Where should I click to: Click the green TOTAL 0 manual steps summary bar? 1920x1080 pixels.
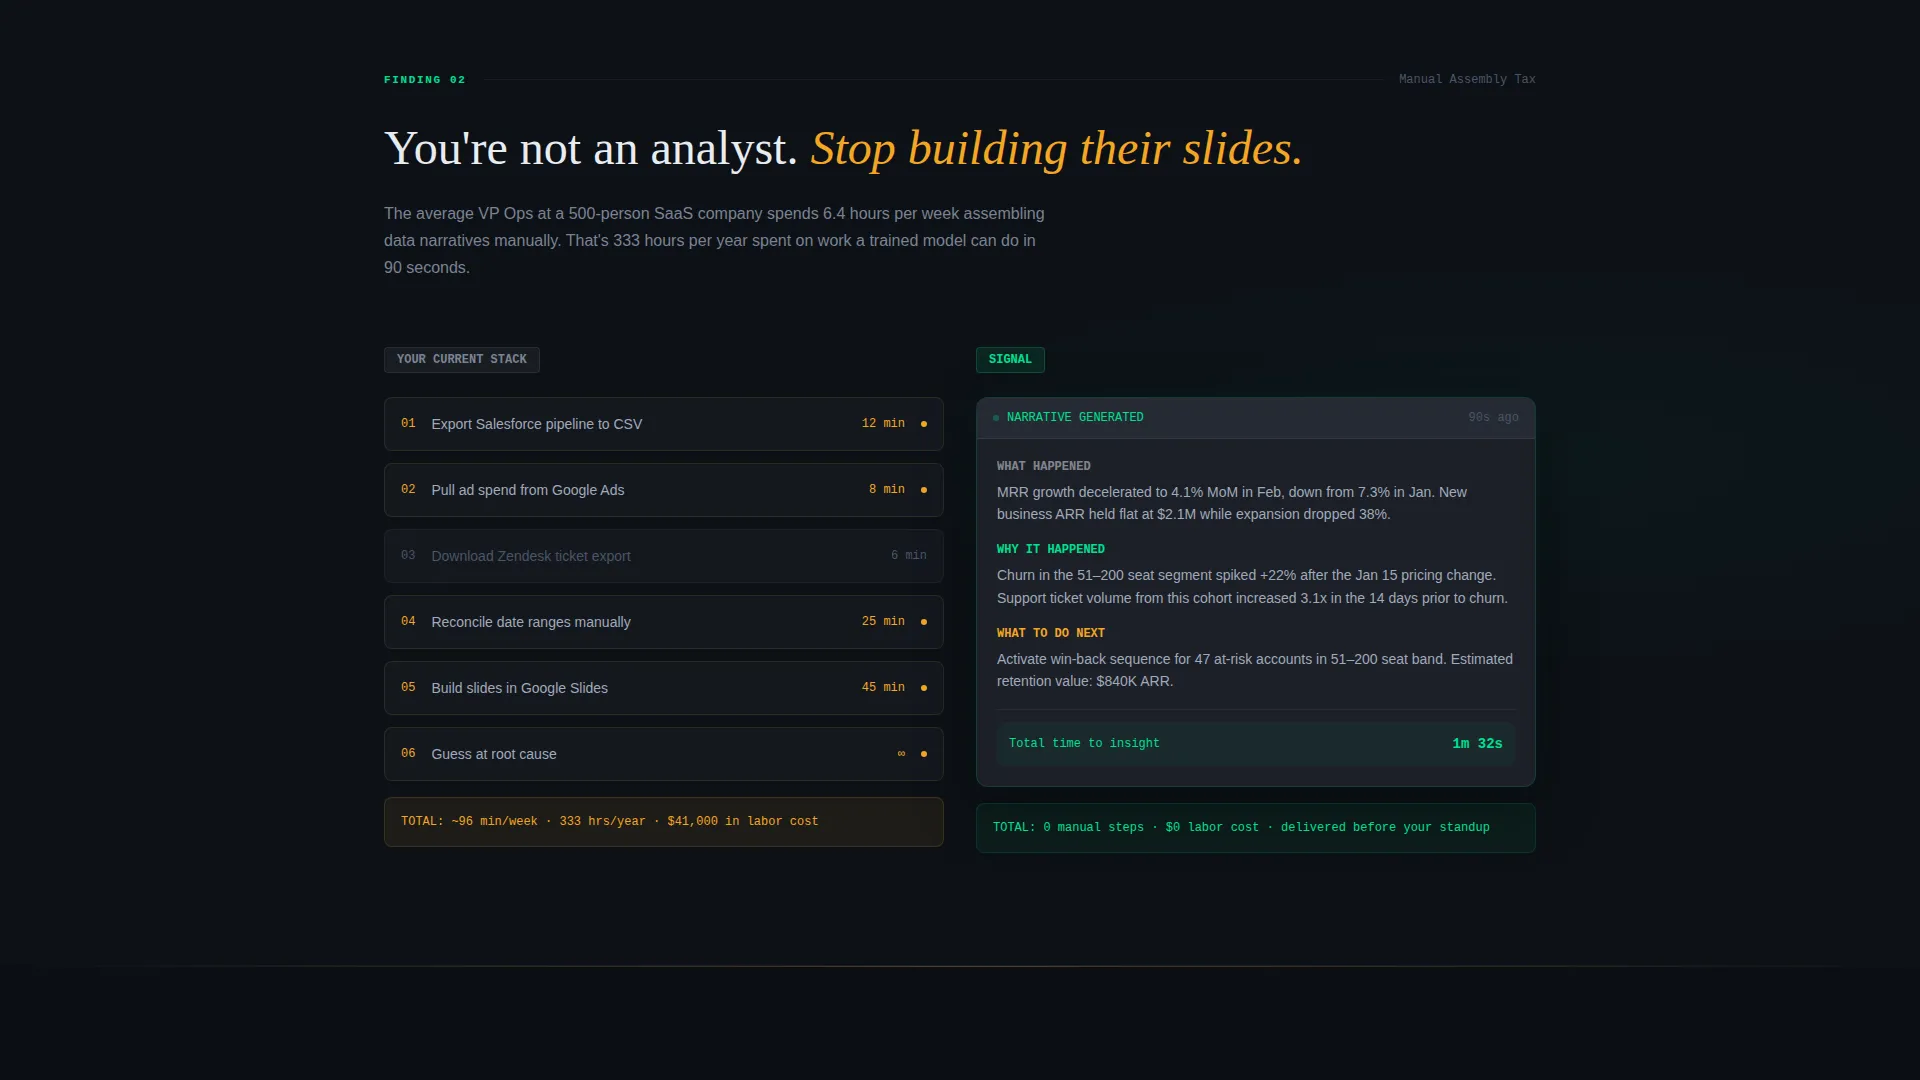pos(1256,828)
